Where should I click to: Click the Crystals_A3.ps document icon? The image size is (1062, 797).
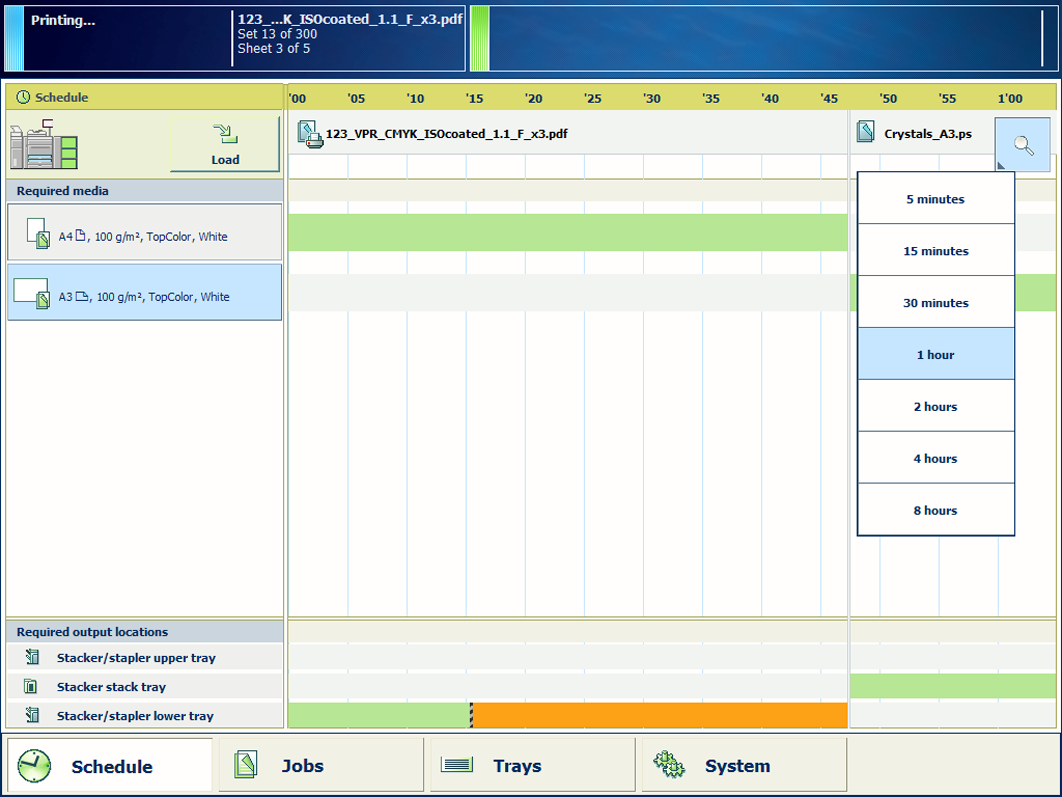coord(866,133)
